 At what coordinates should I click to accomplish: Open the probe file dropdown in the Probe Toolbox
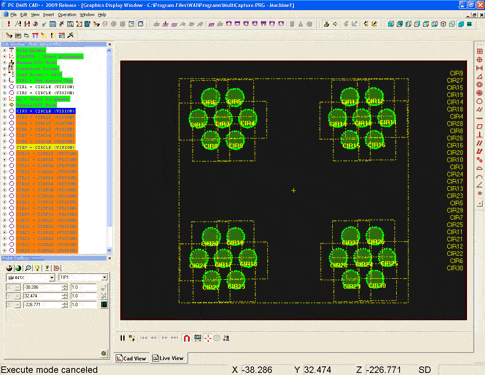pos(52,277)
